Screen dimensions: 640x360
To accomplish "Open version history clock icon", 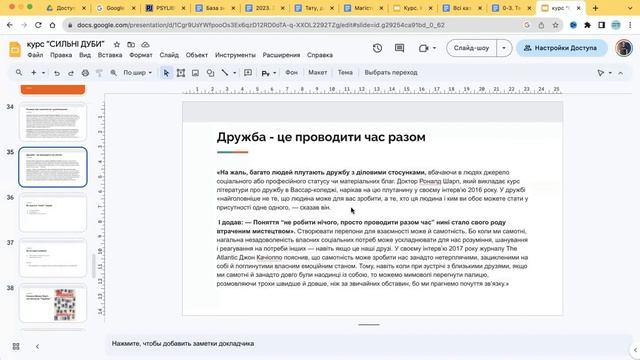I will point(378,48).
